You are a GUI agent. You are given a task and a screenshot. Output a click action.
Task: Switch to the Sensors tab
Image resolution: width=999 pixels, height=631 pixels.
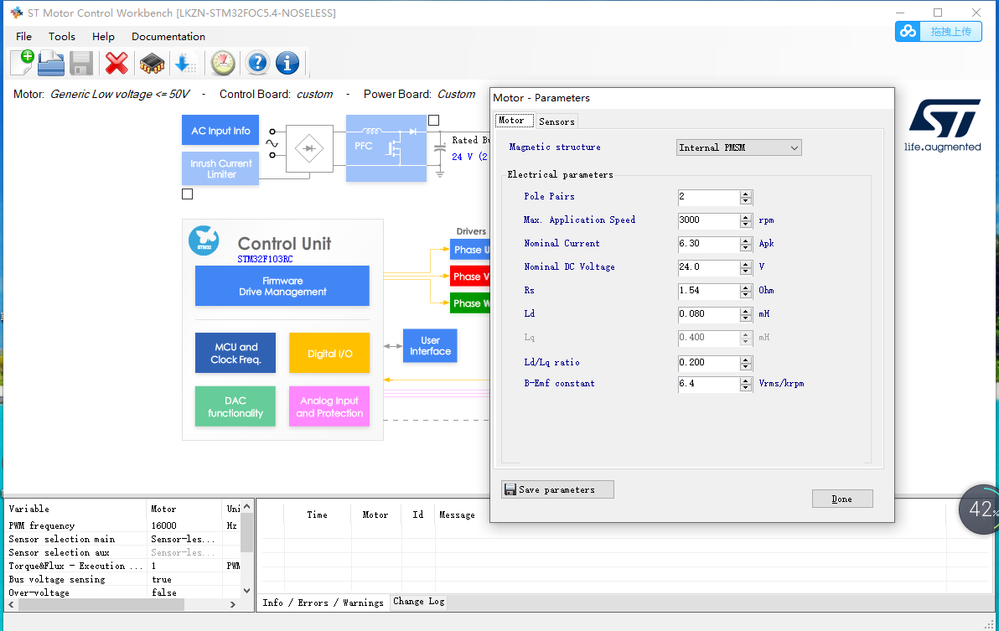coord(556,121)
